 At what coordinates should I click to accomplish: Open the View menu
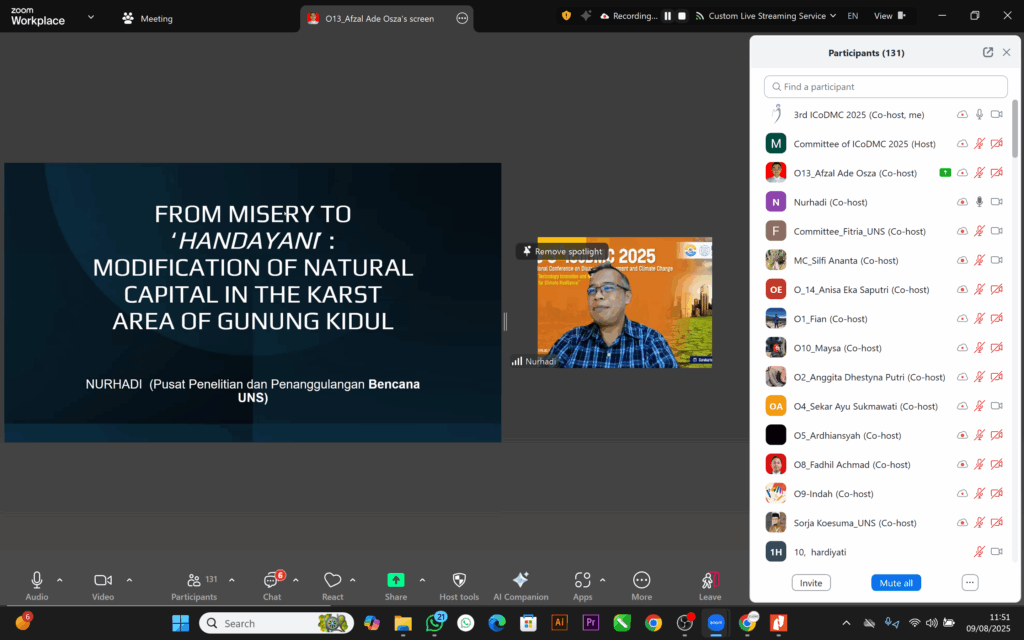click(889, 17)
